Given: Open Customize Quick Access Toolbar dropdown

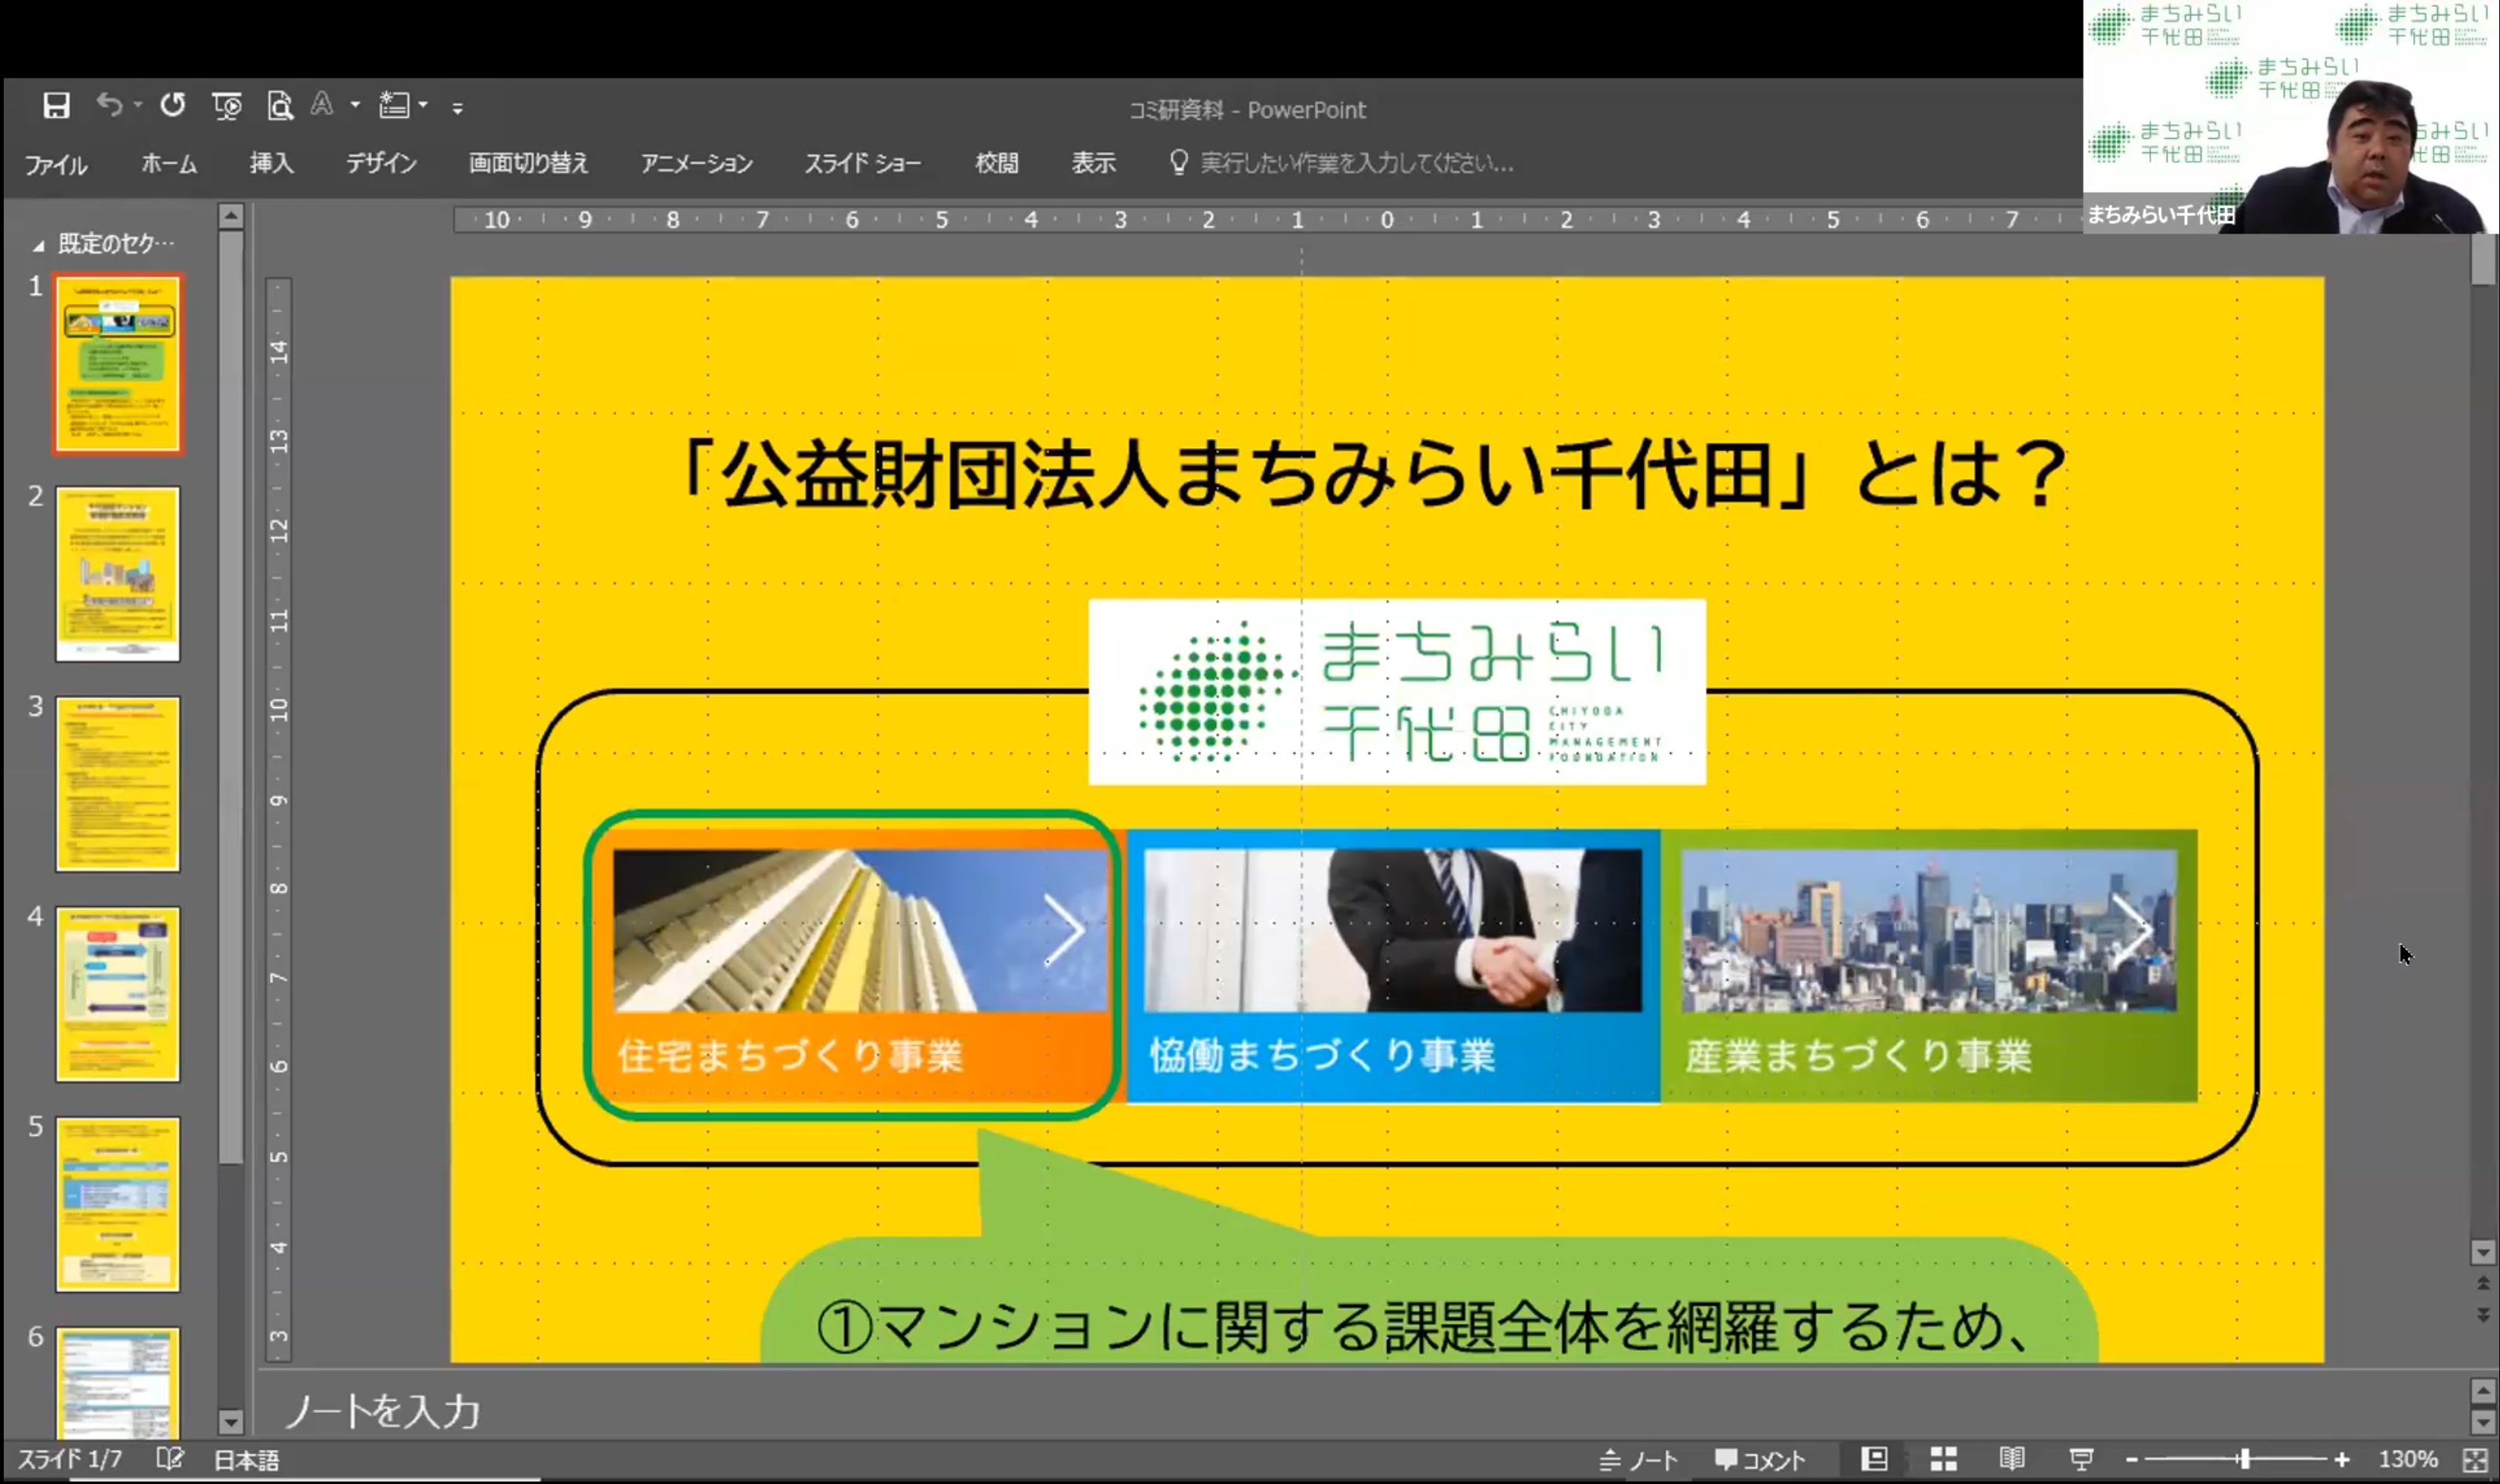Looking at the screenshot, I should click(457, 107).
